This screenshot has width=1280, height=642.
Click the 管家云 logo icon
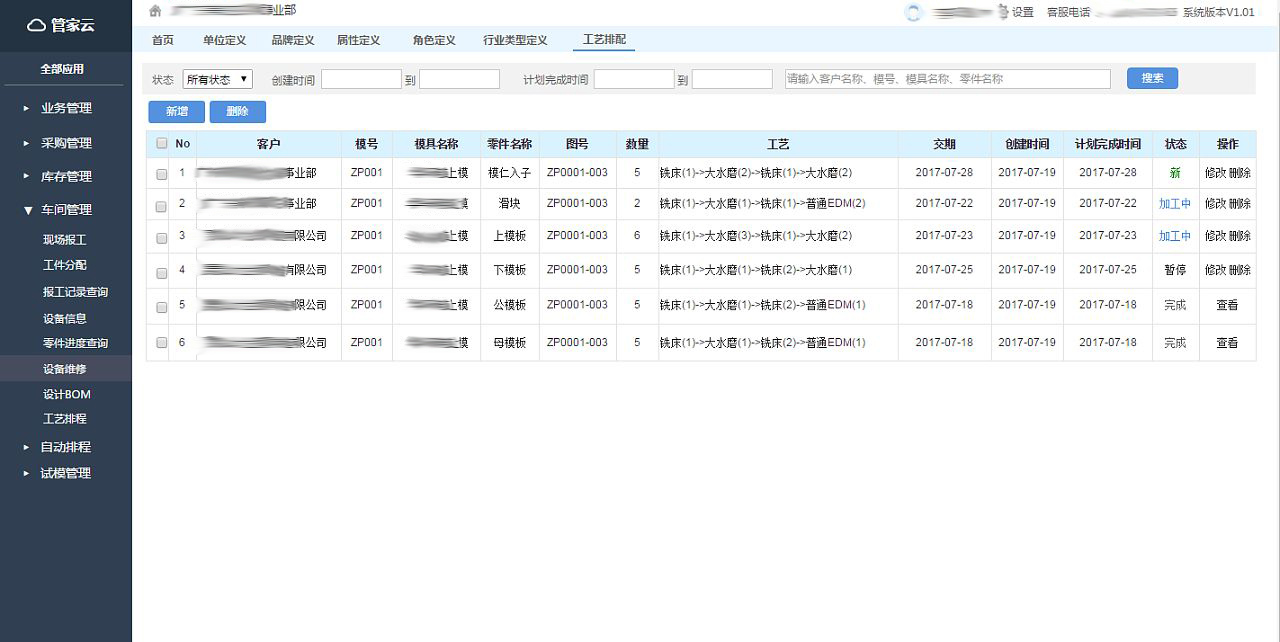[37, 26]
